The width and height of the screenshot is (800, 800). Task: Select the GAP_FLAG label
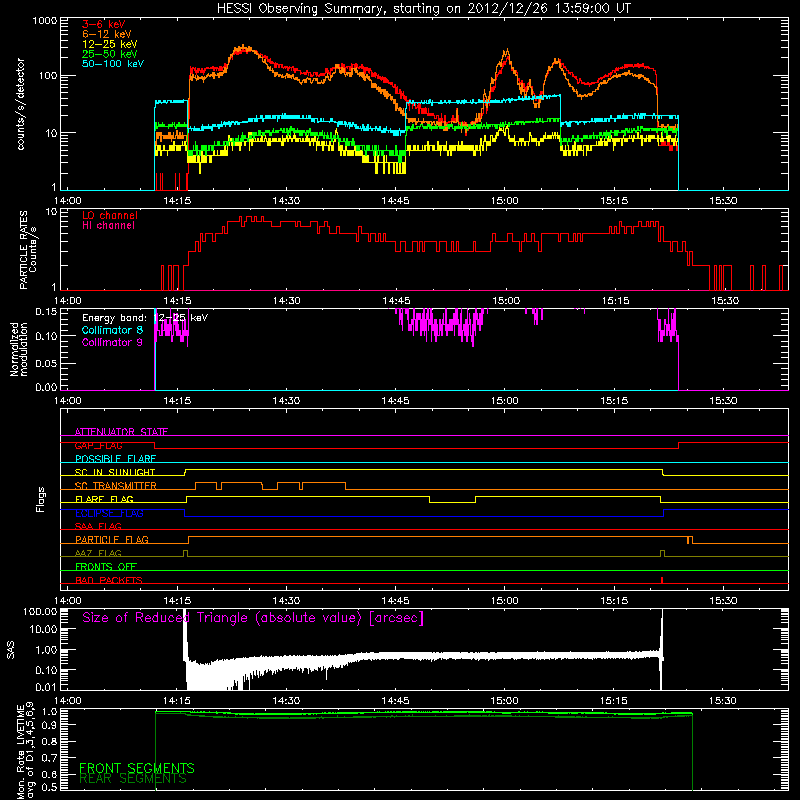(x=98, y=445)
